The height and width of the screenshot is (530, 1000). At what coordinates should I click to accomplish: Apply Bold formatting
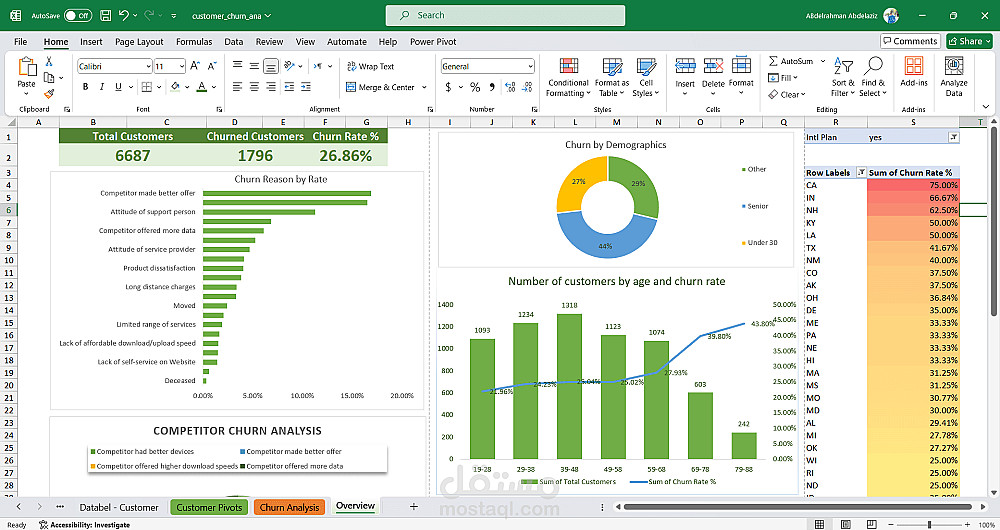click(x=86, y=87)
